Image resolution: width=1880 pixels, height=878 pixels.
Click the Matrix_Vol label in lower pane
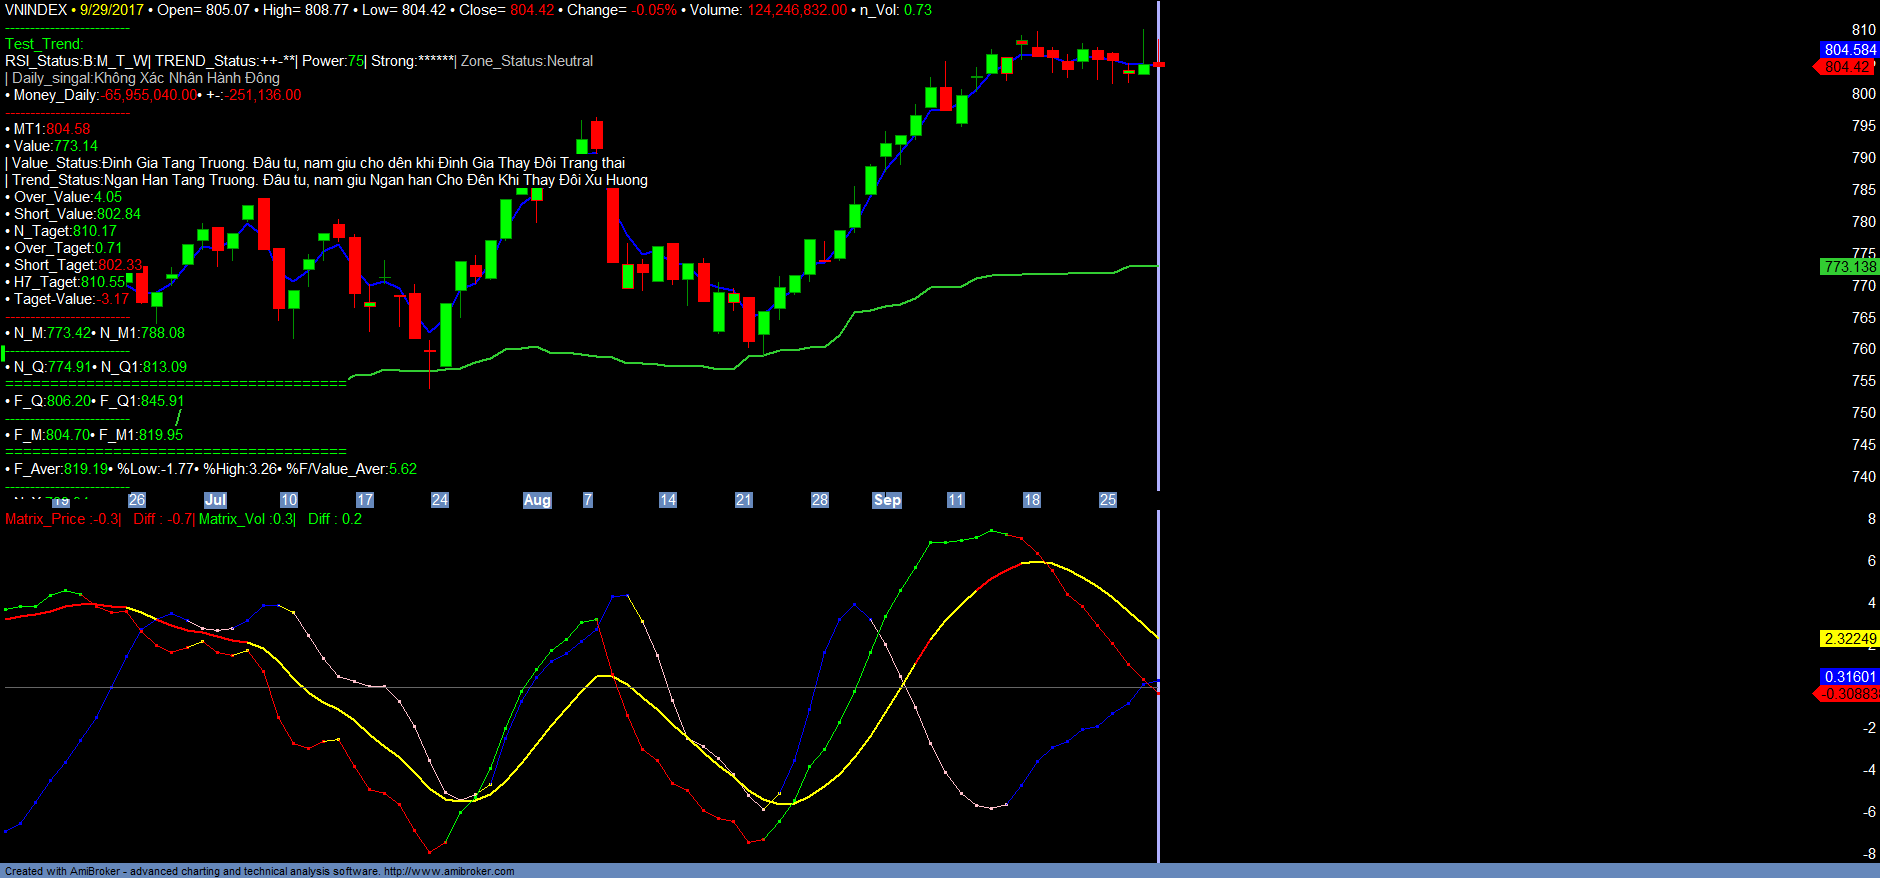click(x=233, y=519)
